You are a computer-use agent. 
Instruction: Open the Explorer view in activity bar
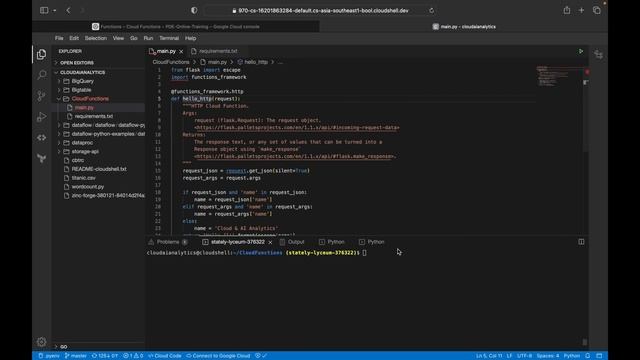(42, 54)
